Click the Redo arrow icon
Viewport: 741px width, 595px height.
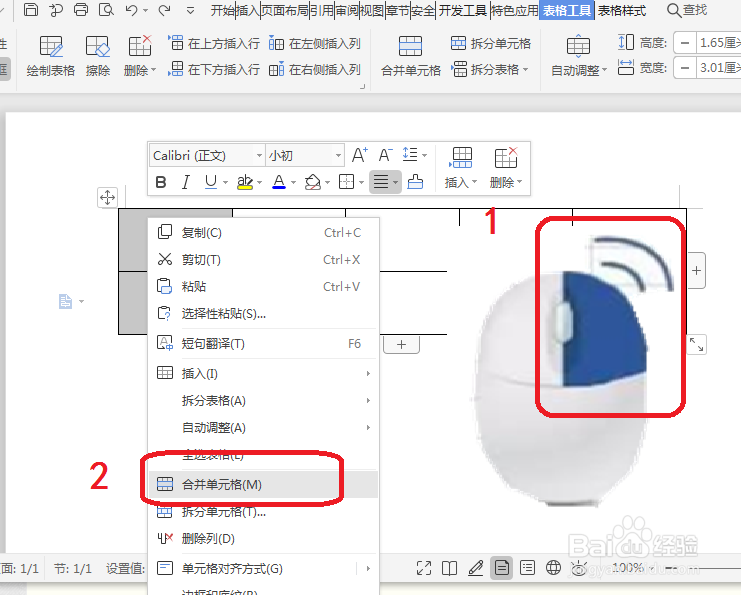pos(164,9)
